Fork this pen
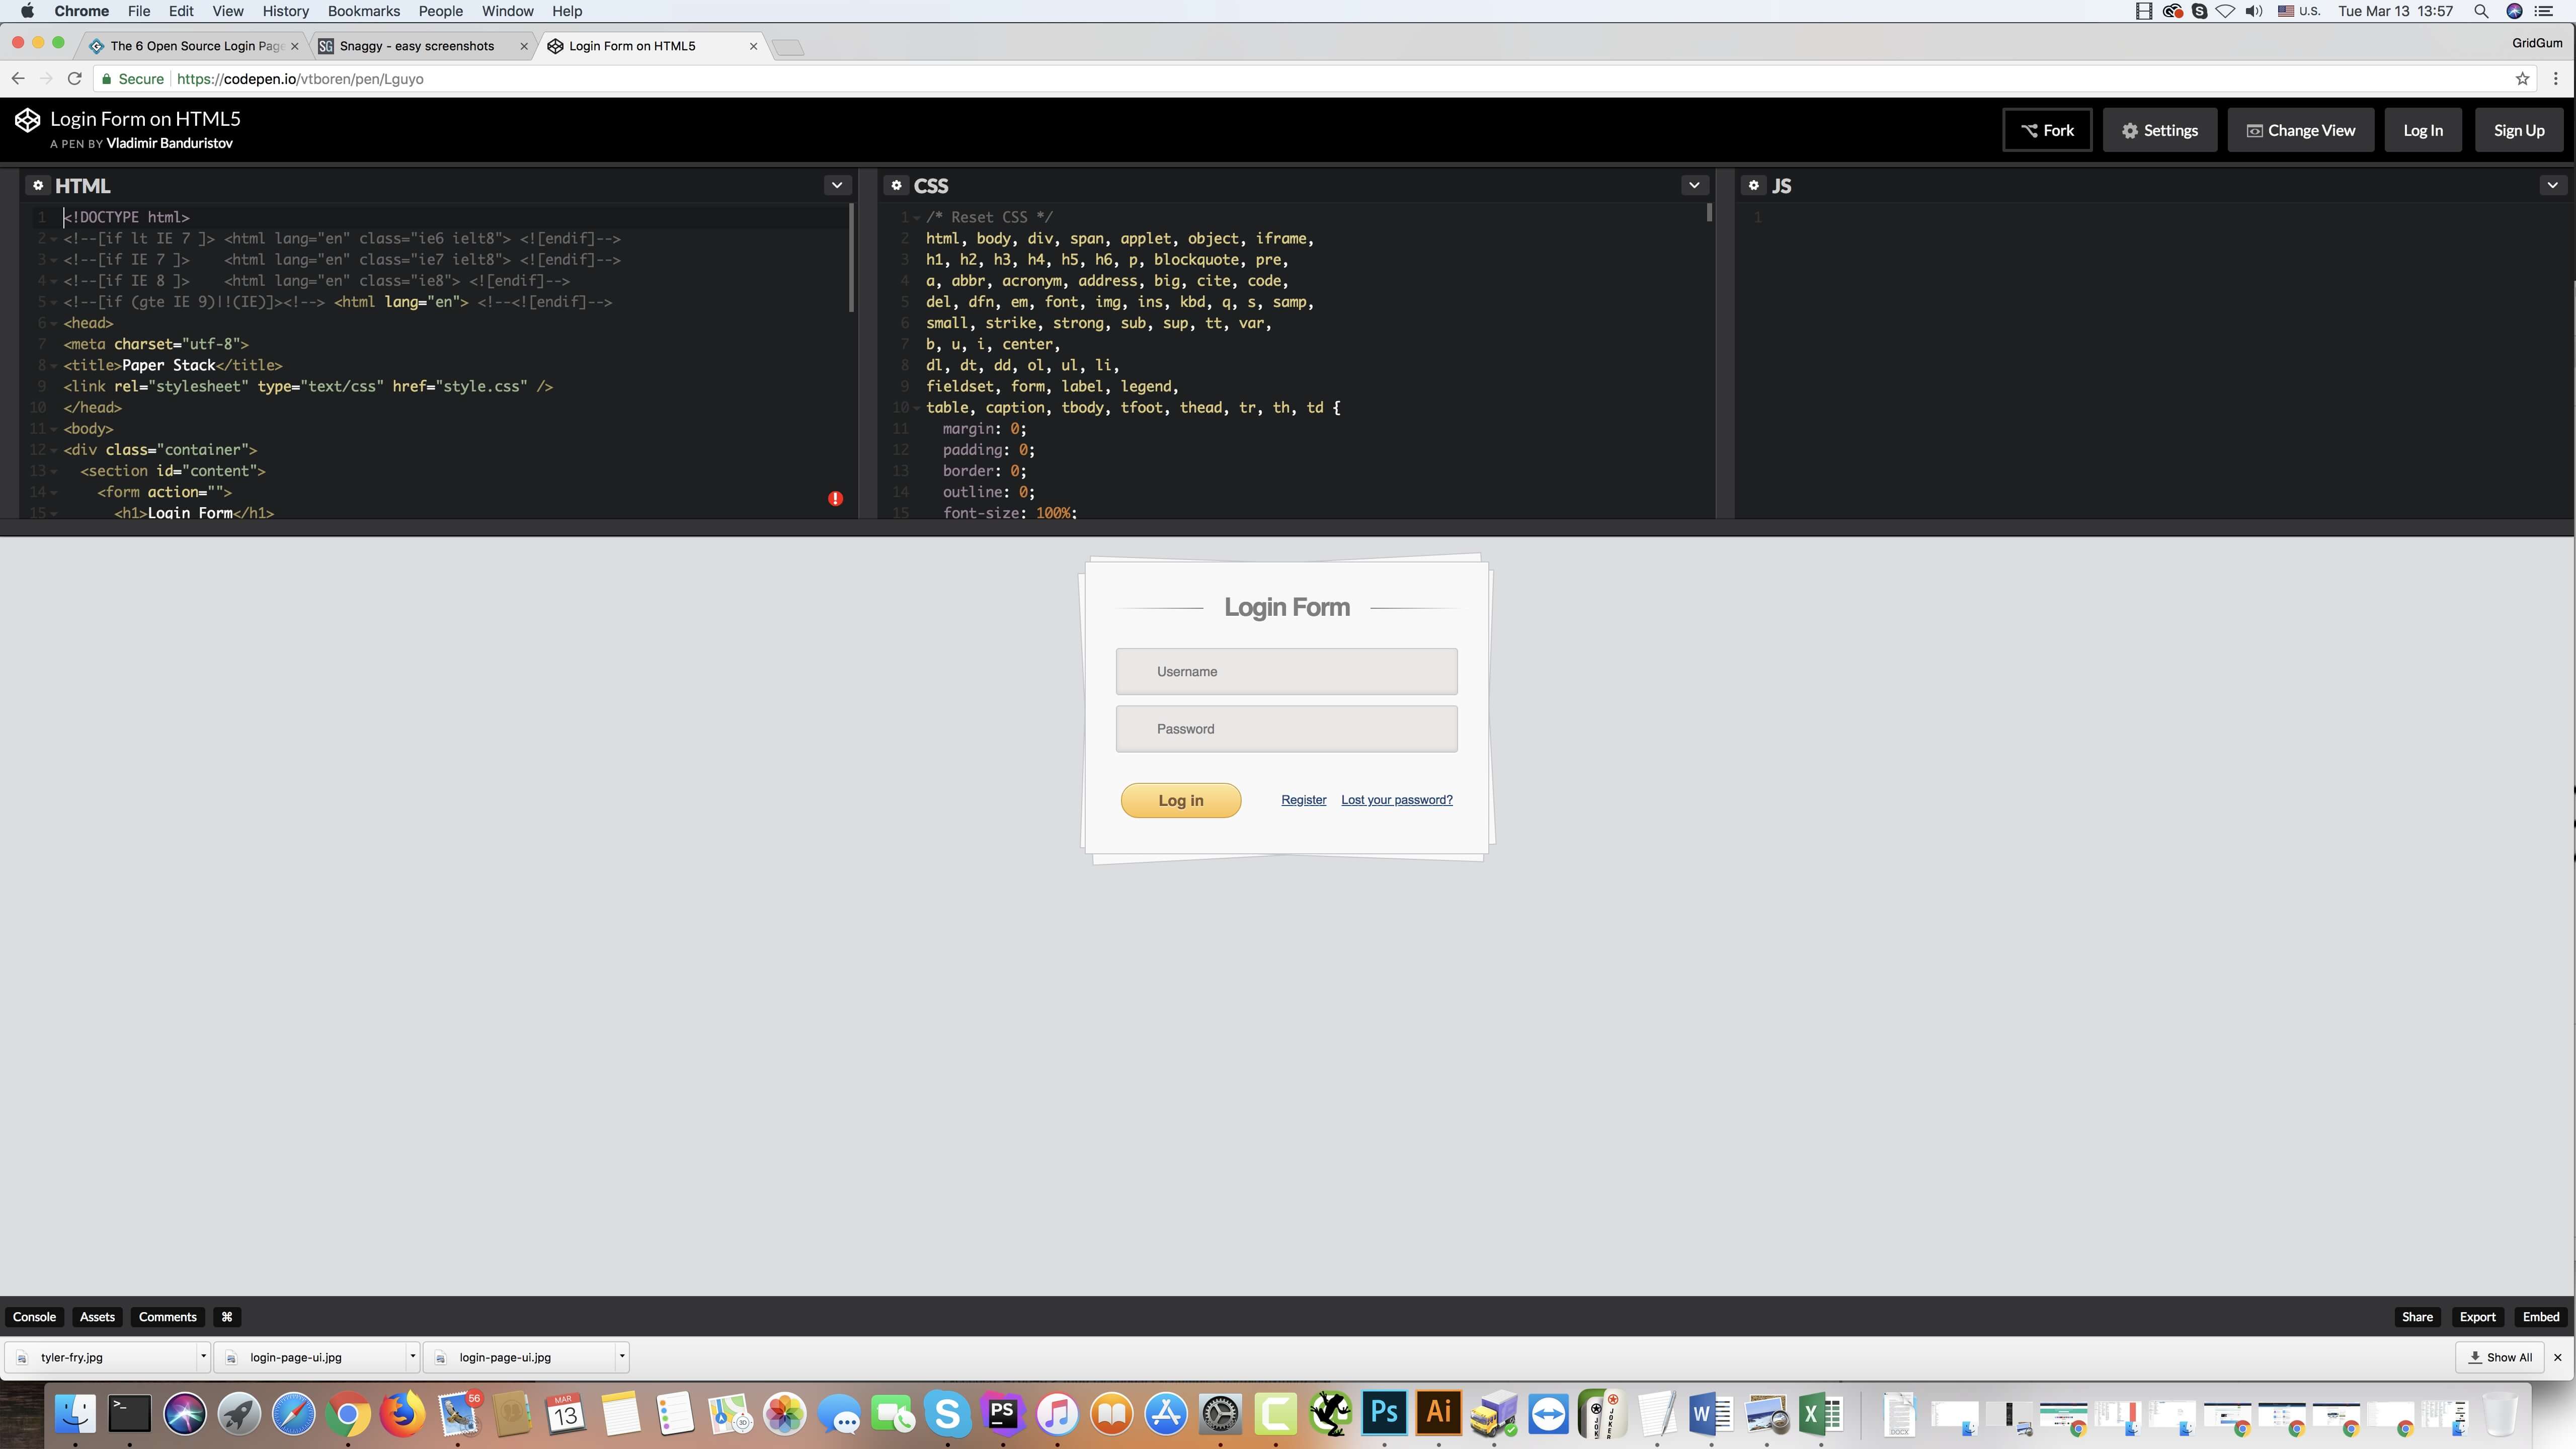The height and width of the screenshot is (1449, 2576). [2047, 130]
